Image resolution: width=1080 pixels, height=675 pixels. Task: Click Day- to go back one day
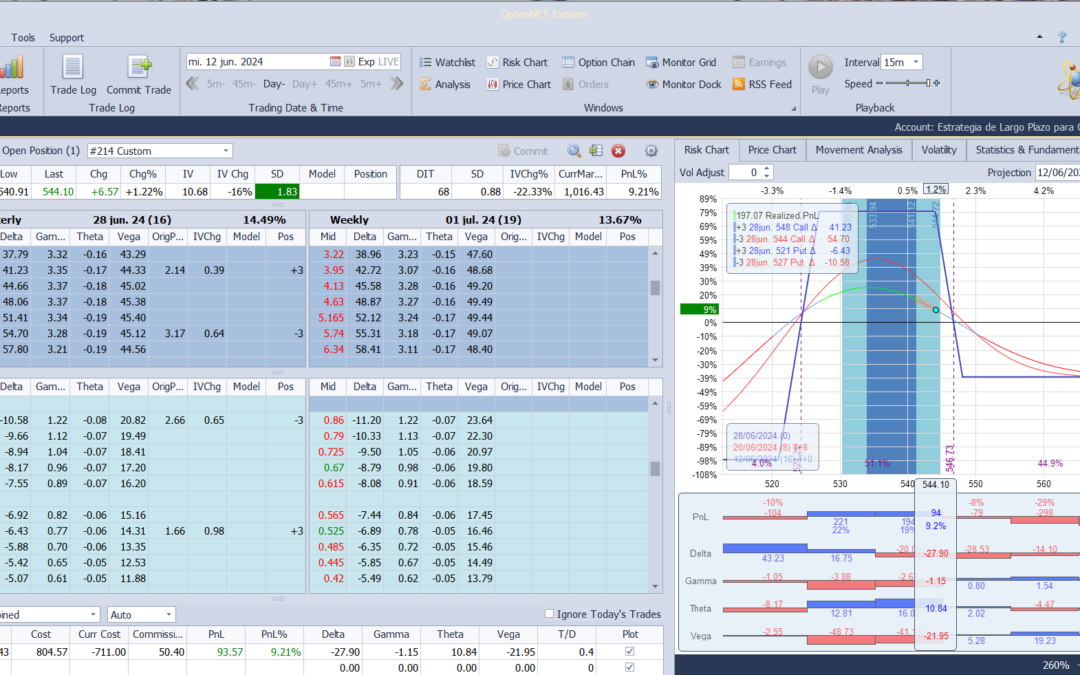[273, 84]
